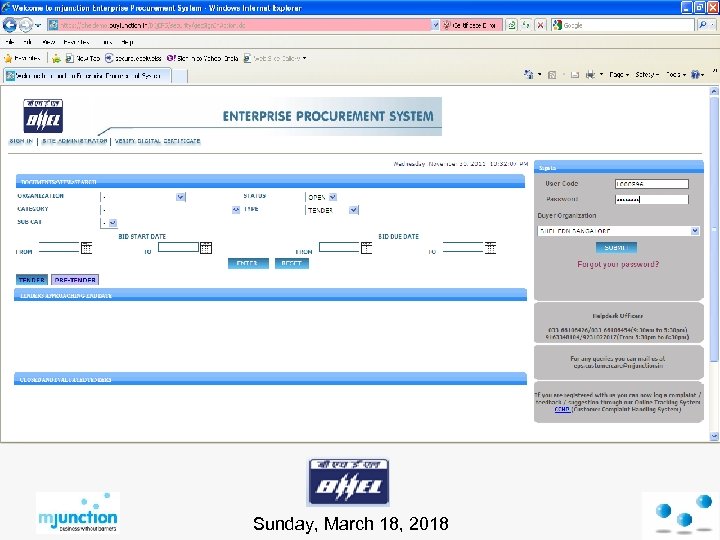Click the Bid Start Date To field
720x540 pixels.
(x=178, y=247)
